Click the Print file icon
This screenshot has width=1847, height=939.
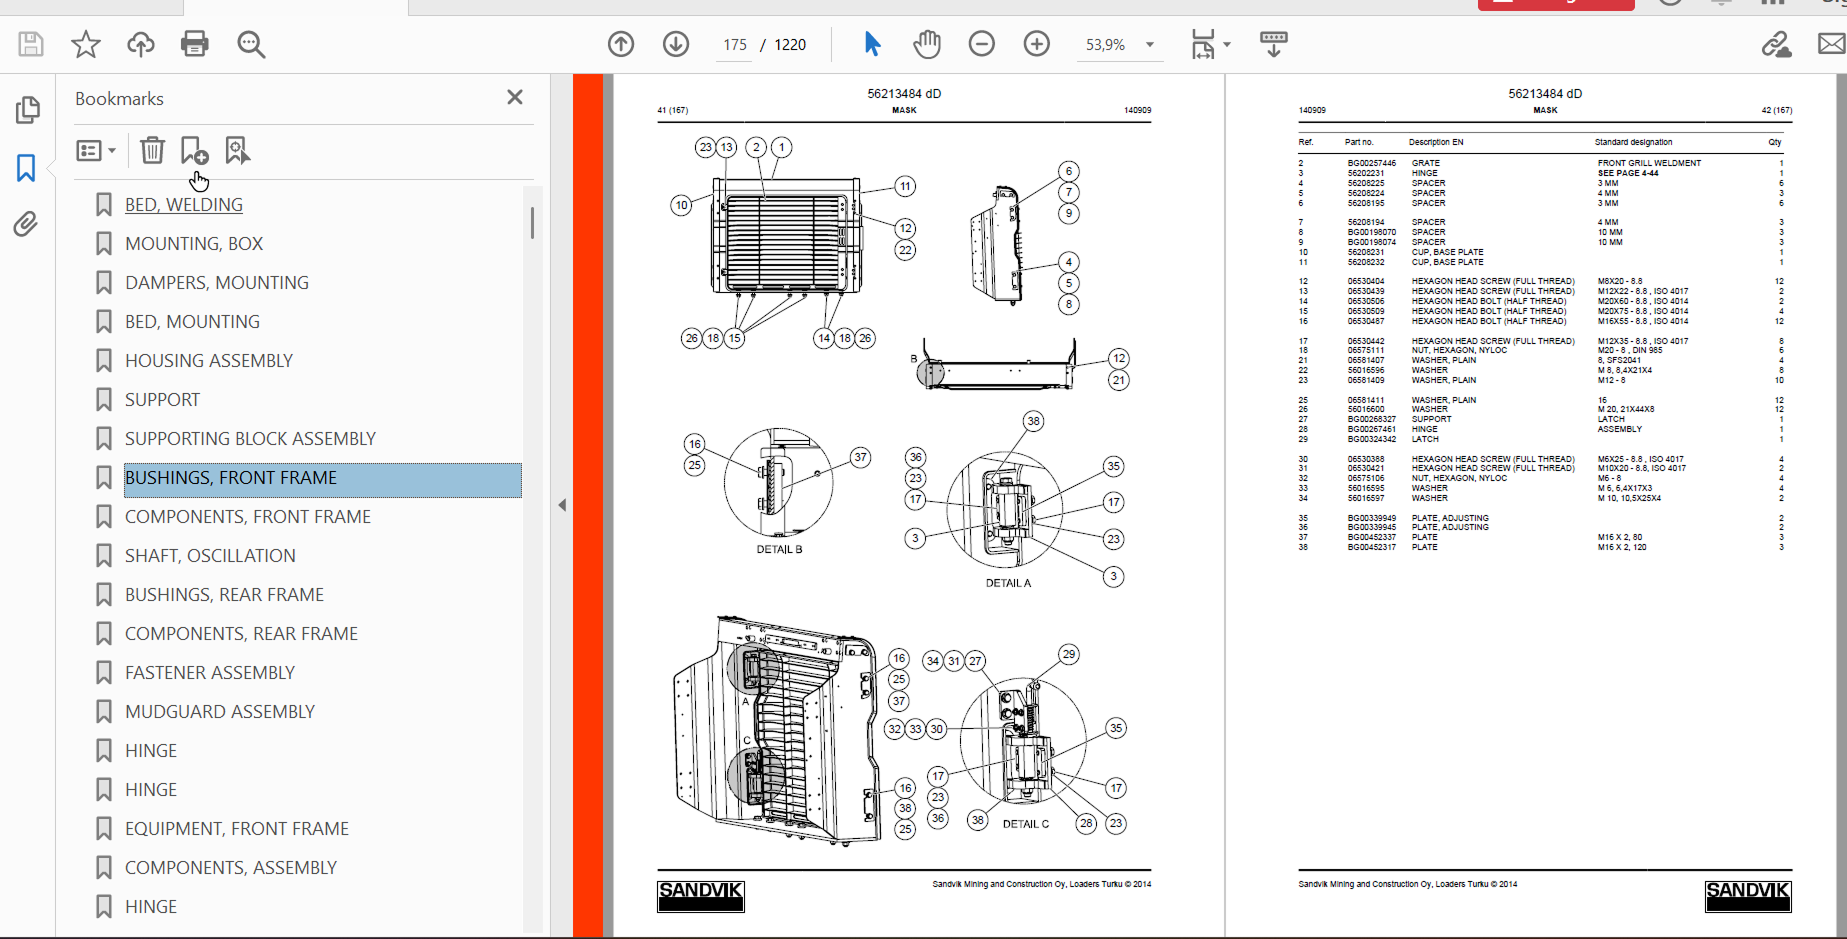(194, 44)
